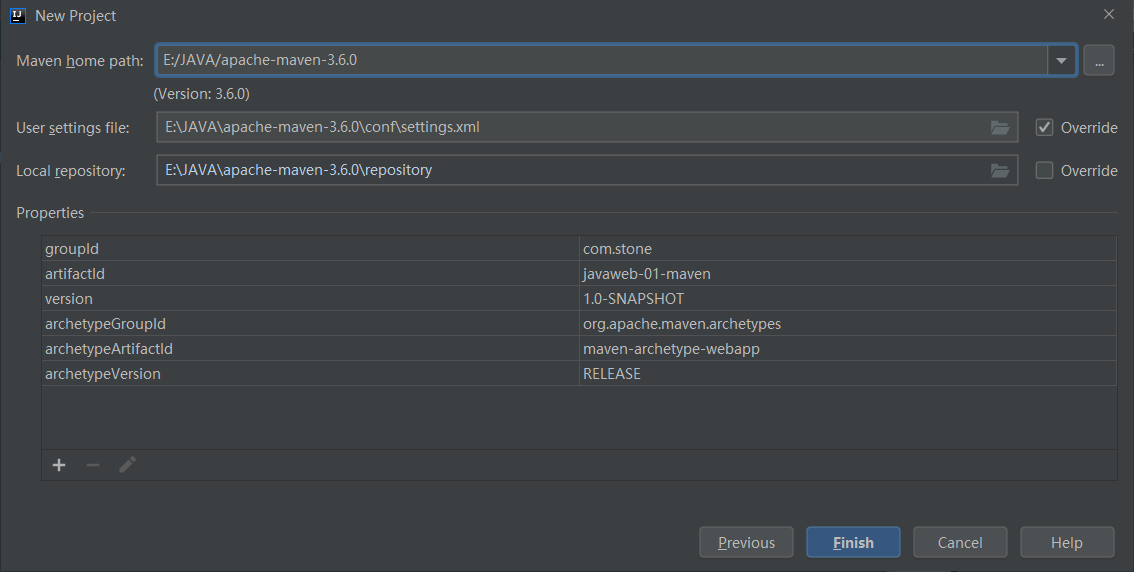
Task: Check Override for Local repository
Action: point(1044,171)
